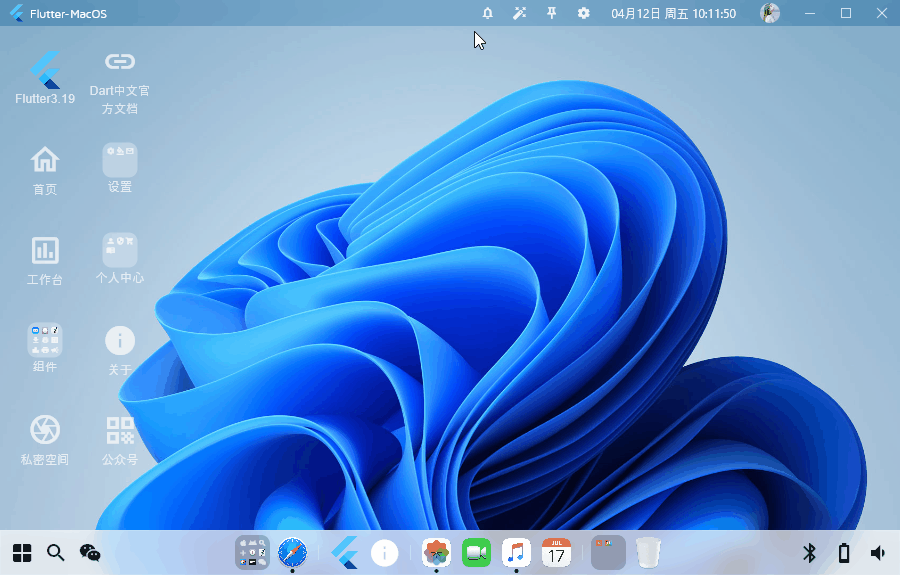Click the search magnifier in the taskbar
The image size is (900, 575).
(x=56, y=552)
